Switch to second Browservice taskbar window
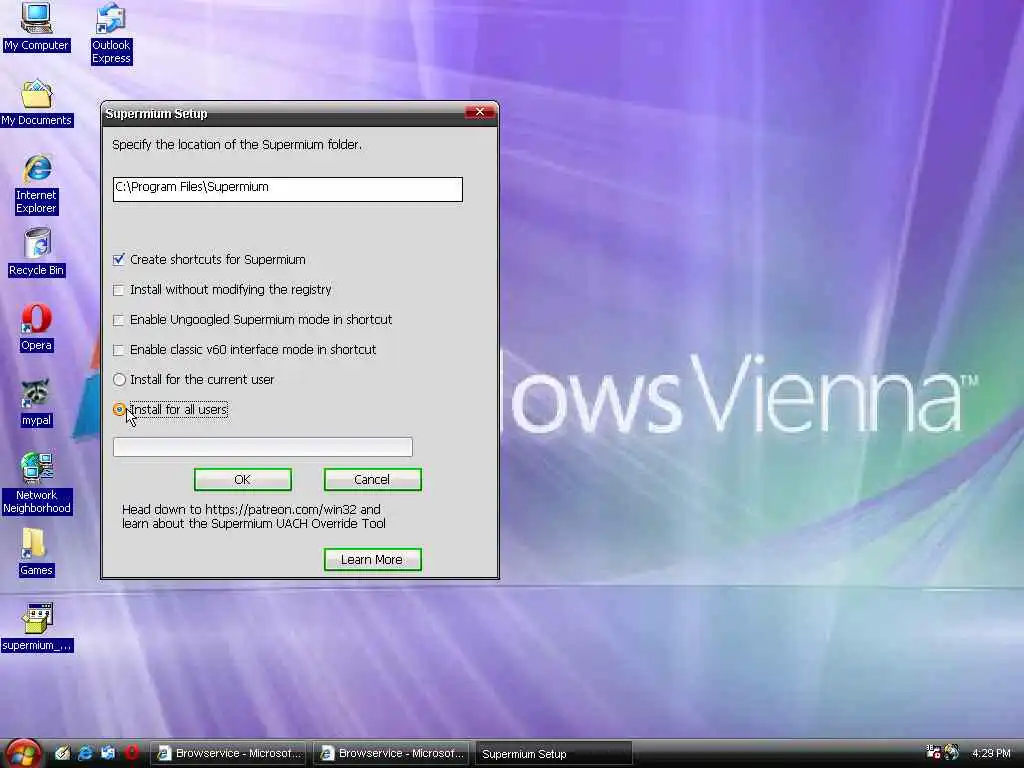This screenshot has width=1024, height=768. 391,754
